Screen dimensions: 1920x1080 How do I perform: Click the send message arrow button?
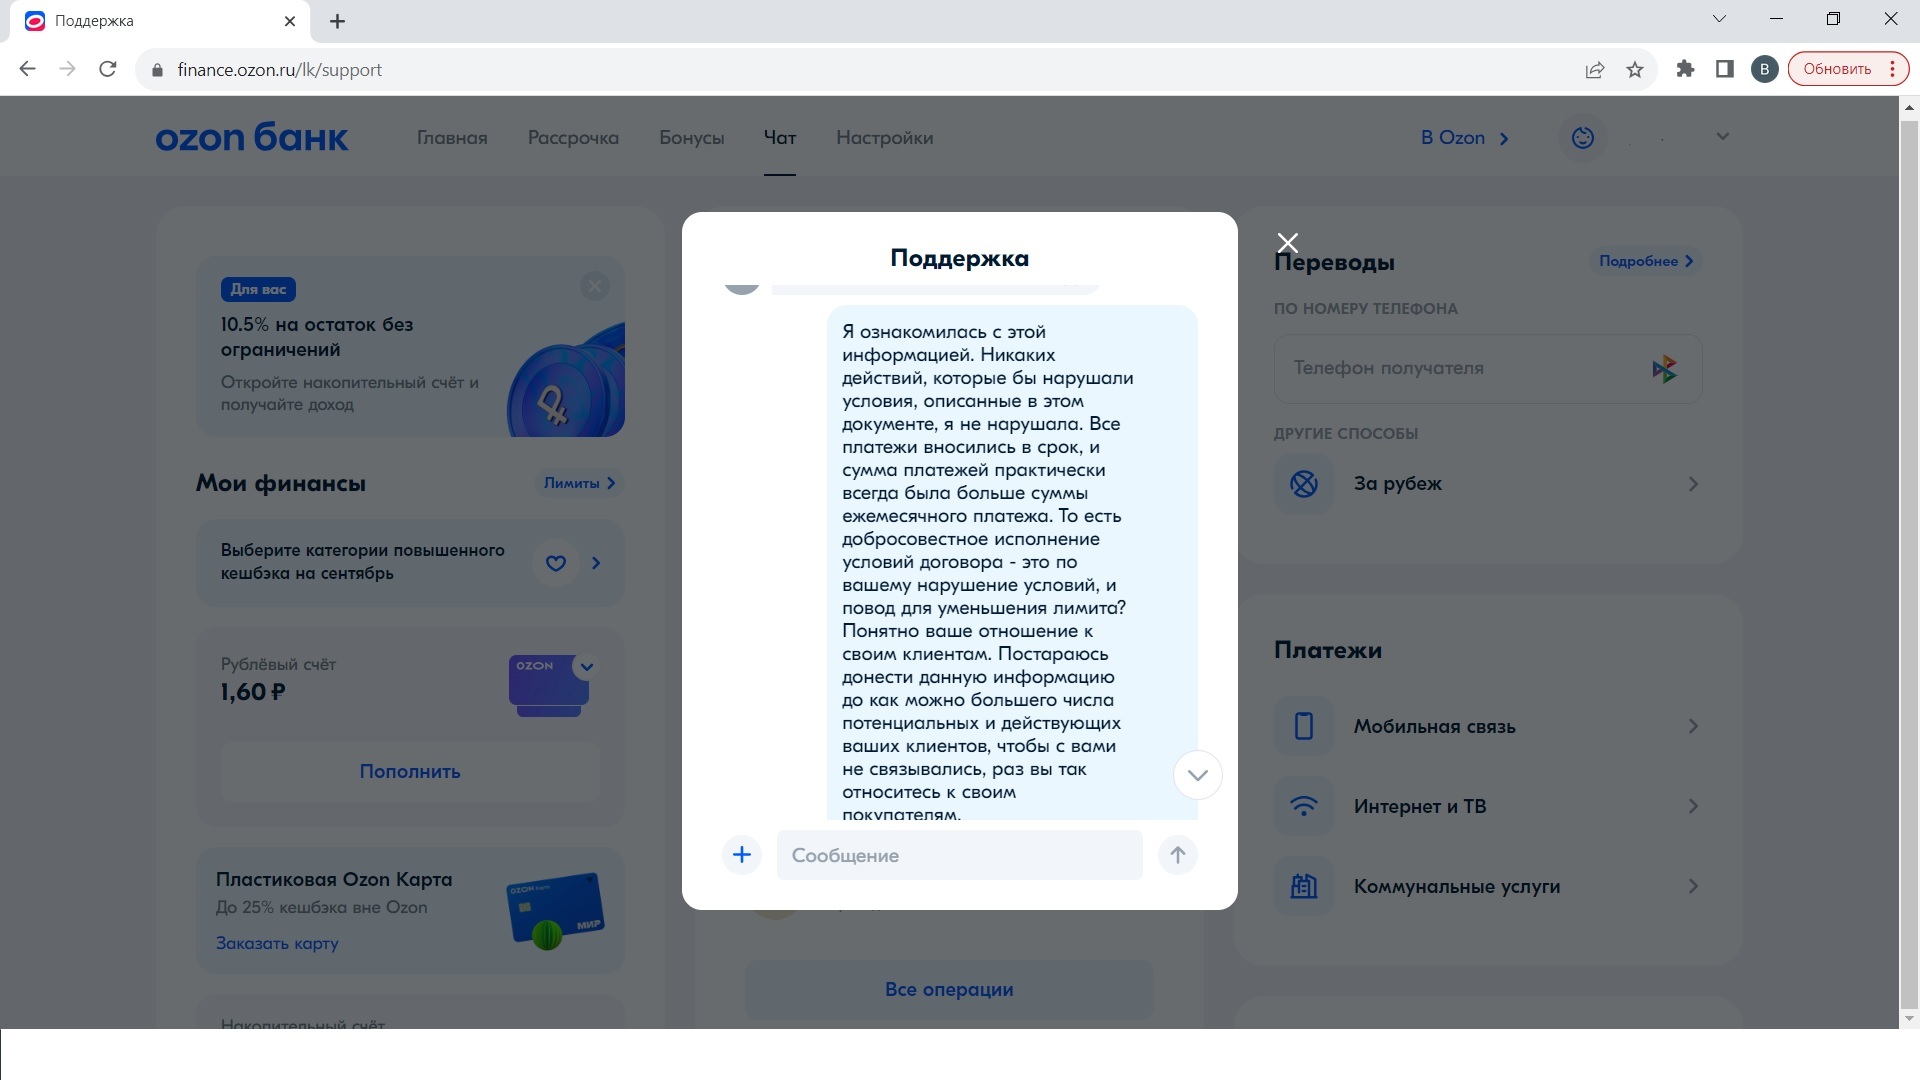coord(1177,855)
